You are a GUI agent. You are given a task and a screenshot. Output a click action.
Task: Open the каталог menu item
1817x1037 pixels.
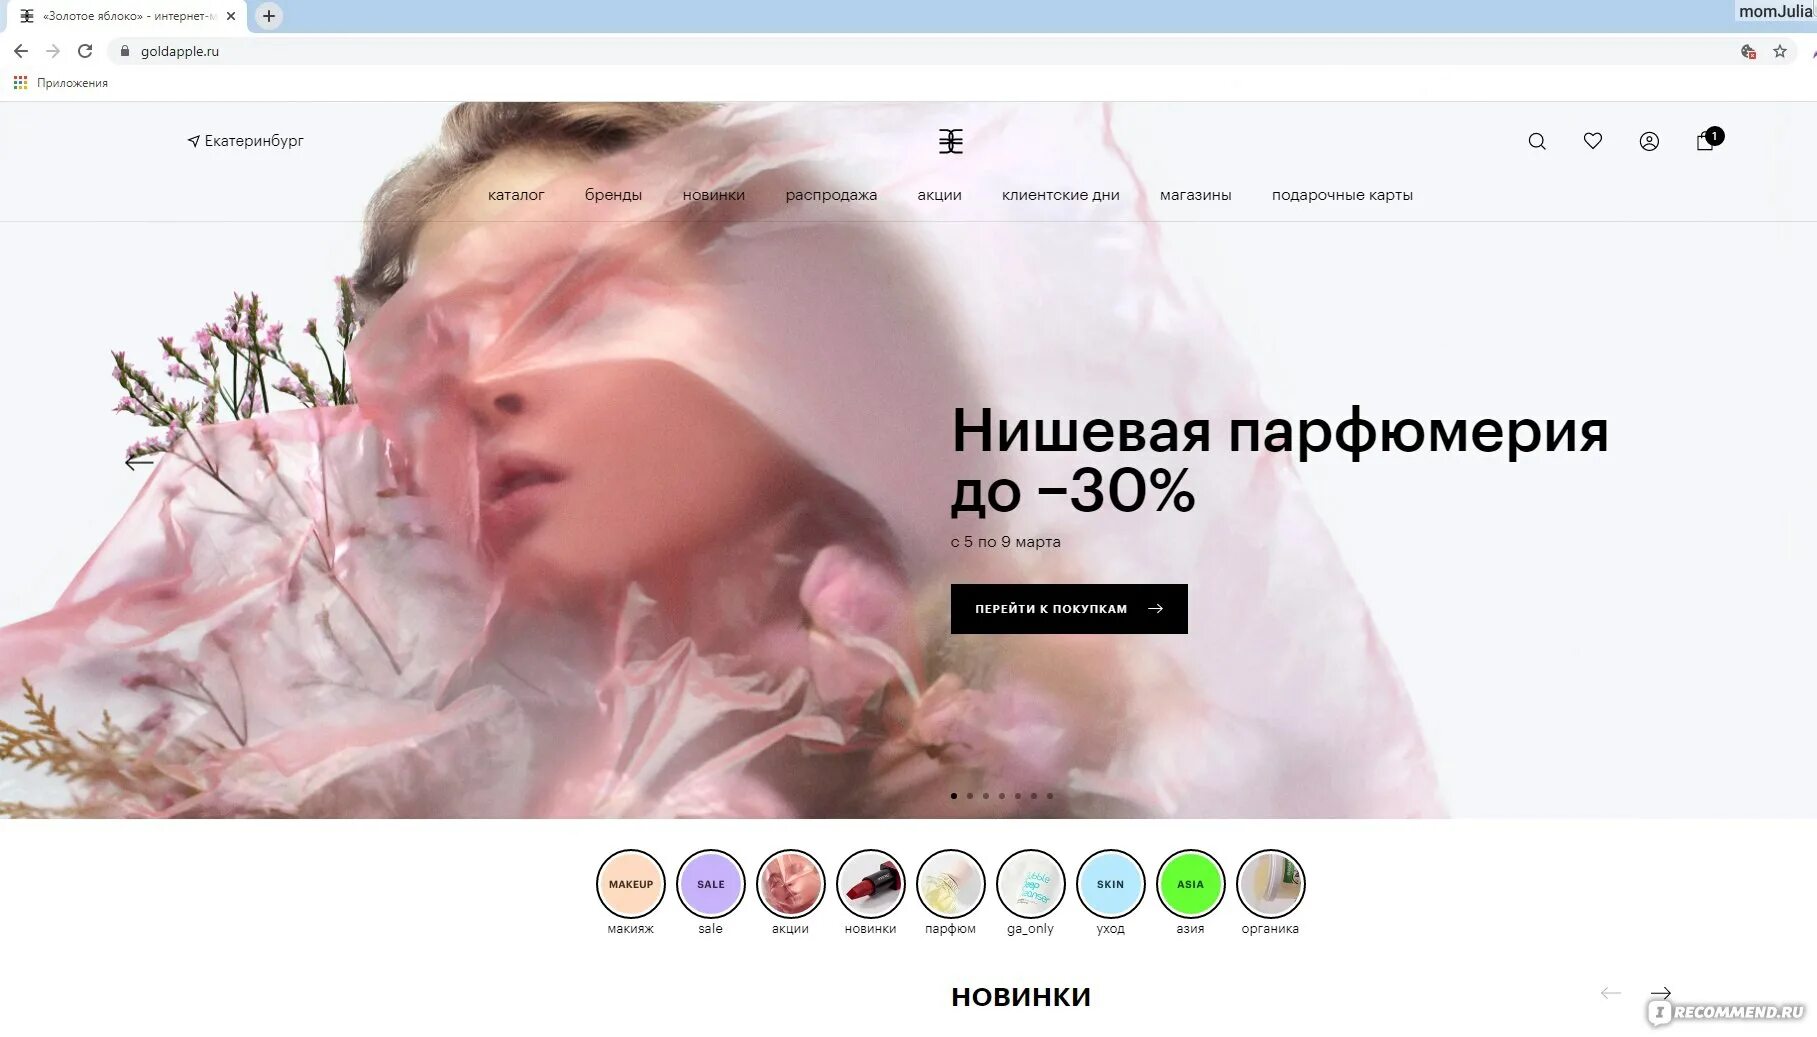click(516, 195)
